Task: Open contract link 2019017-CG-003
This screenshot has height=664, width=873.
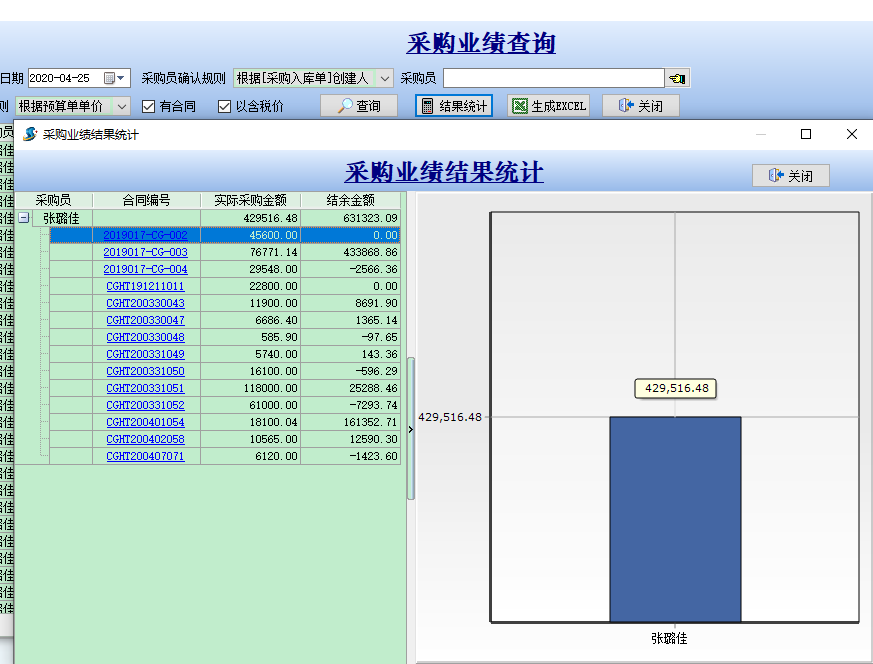Action: (145, 253)
